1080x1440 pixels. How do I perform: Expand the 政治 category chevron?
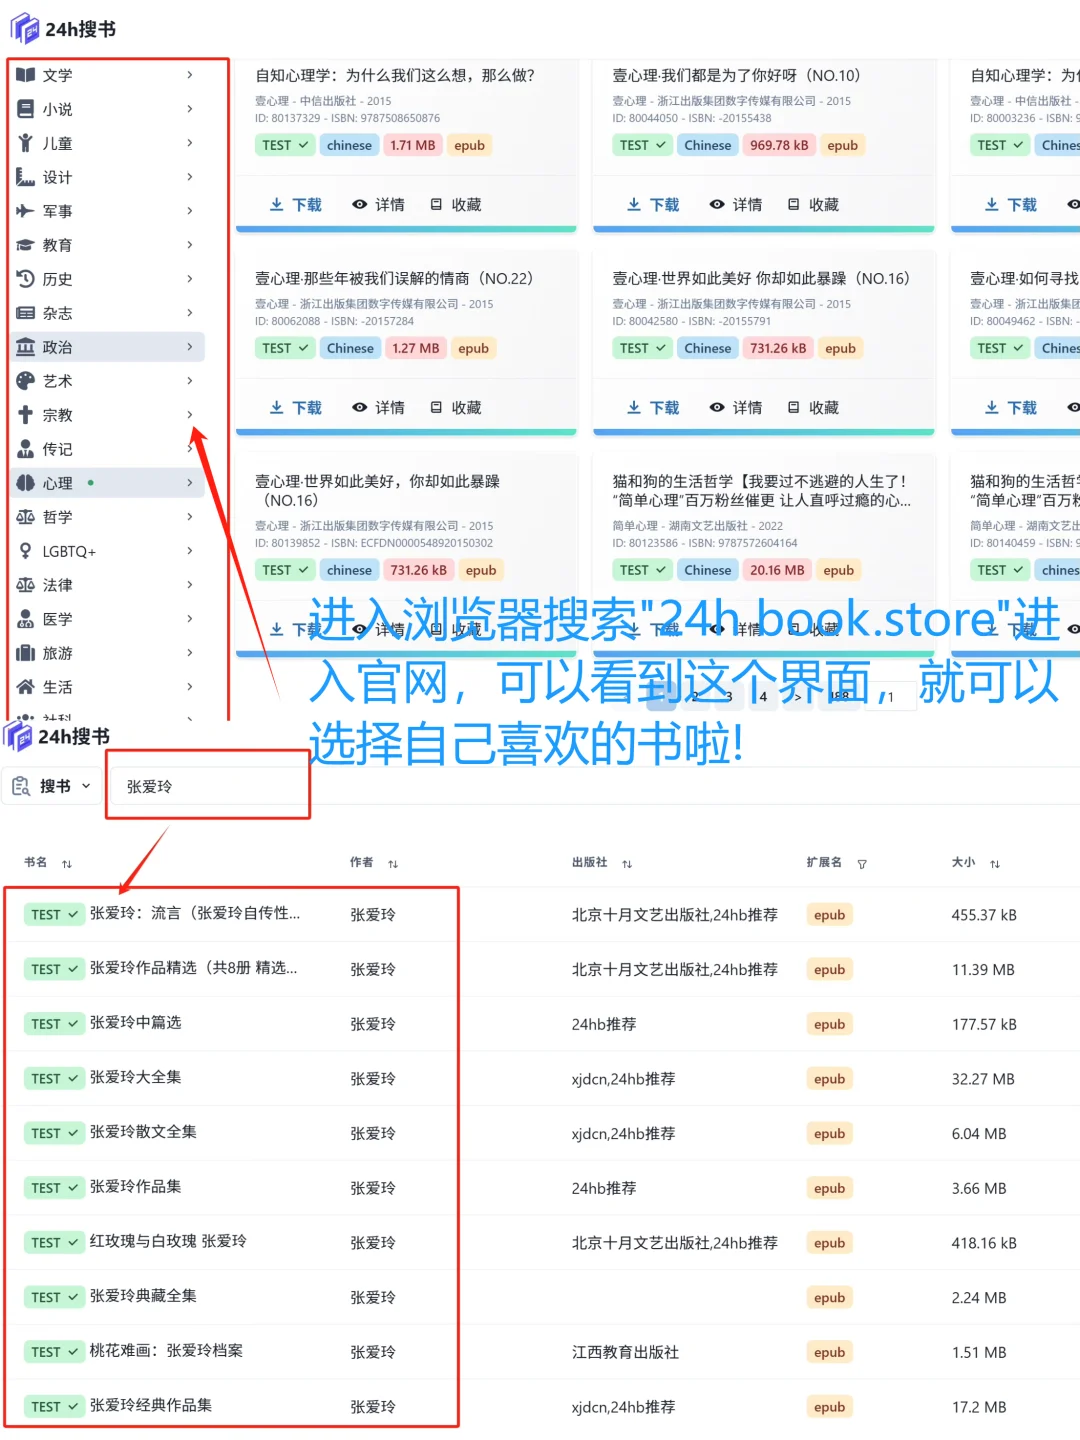(190, 347)
